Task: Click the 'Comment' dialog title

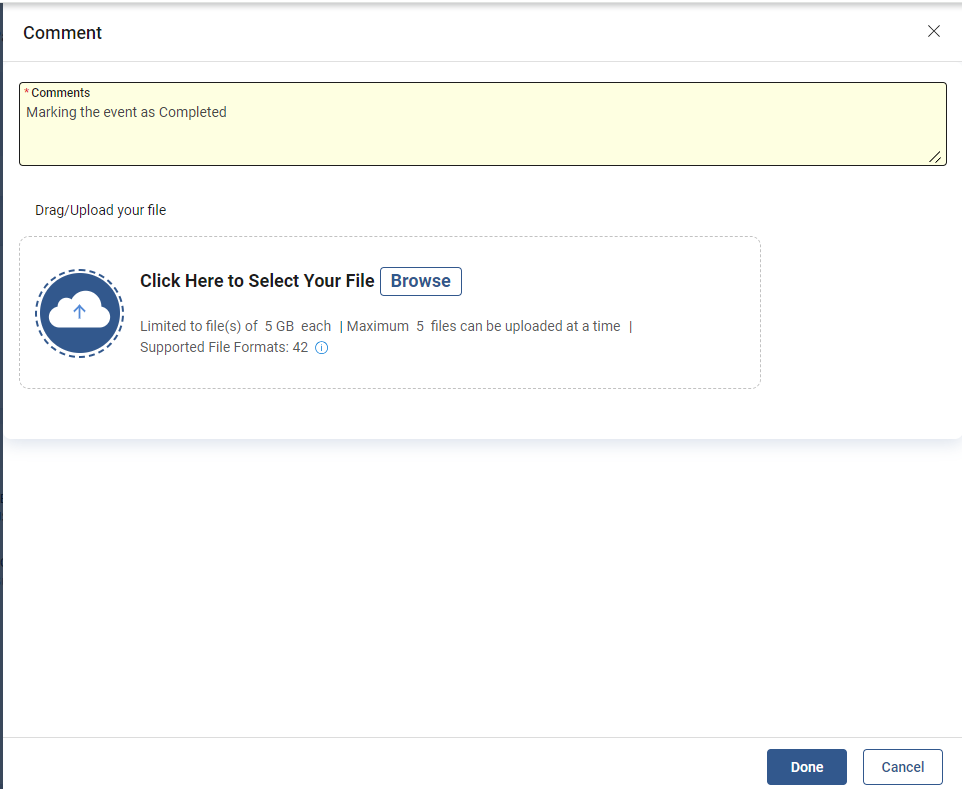Action: click(62, 33)
